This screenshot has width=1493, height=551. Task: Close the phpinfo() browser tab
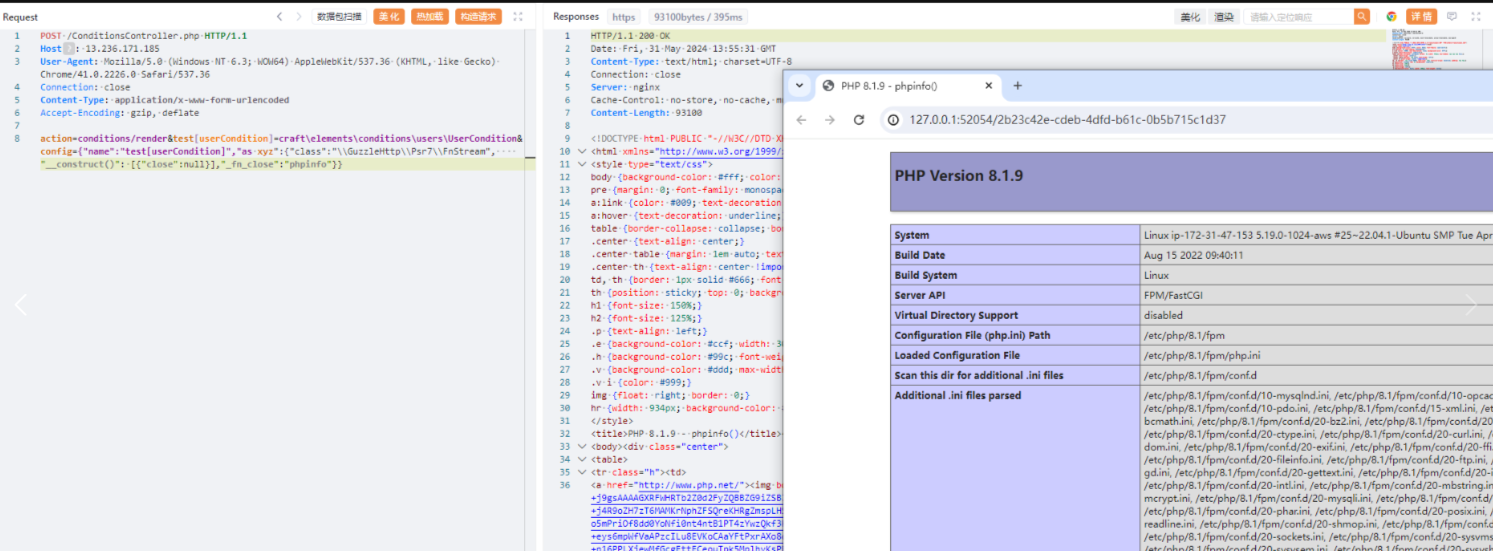pyautogui.click(x=991, y=86)
